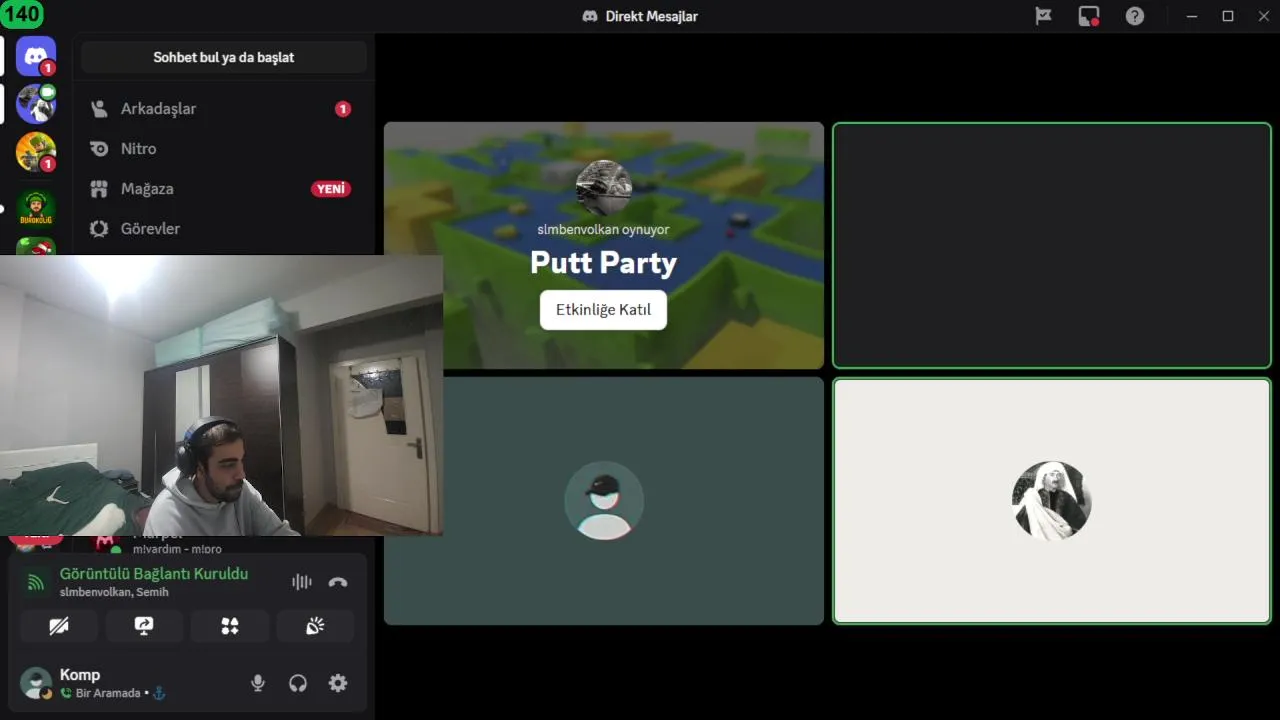
Task: Open the soundboard icon
Action: click(x=315, y=626)
